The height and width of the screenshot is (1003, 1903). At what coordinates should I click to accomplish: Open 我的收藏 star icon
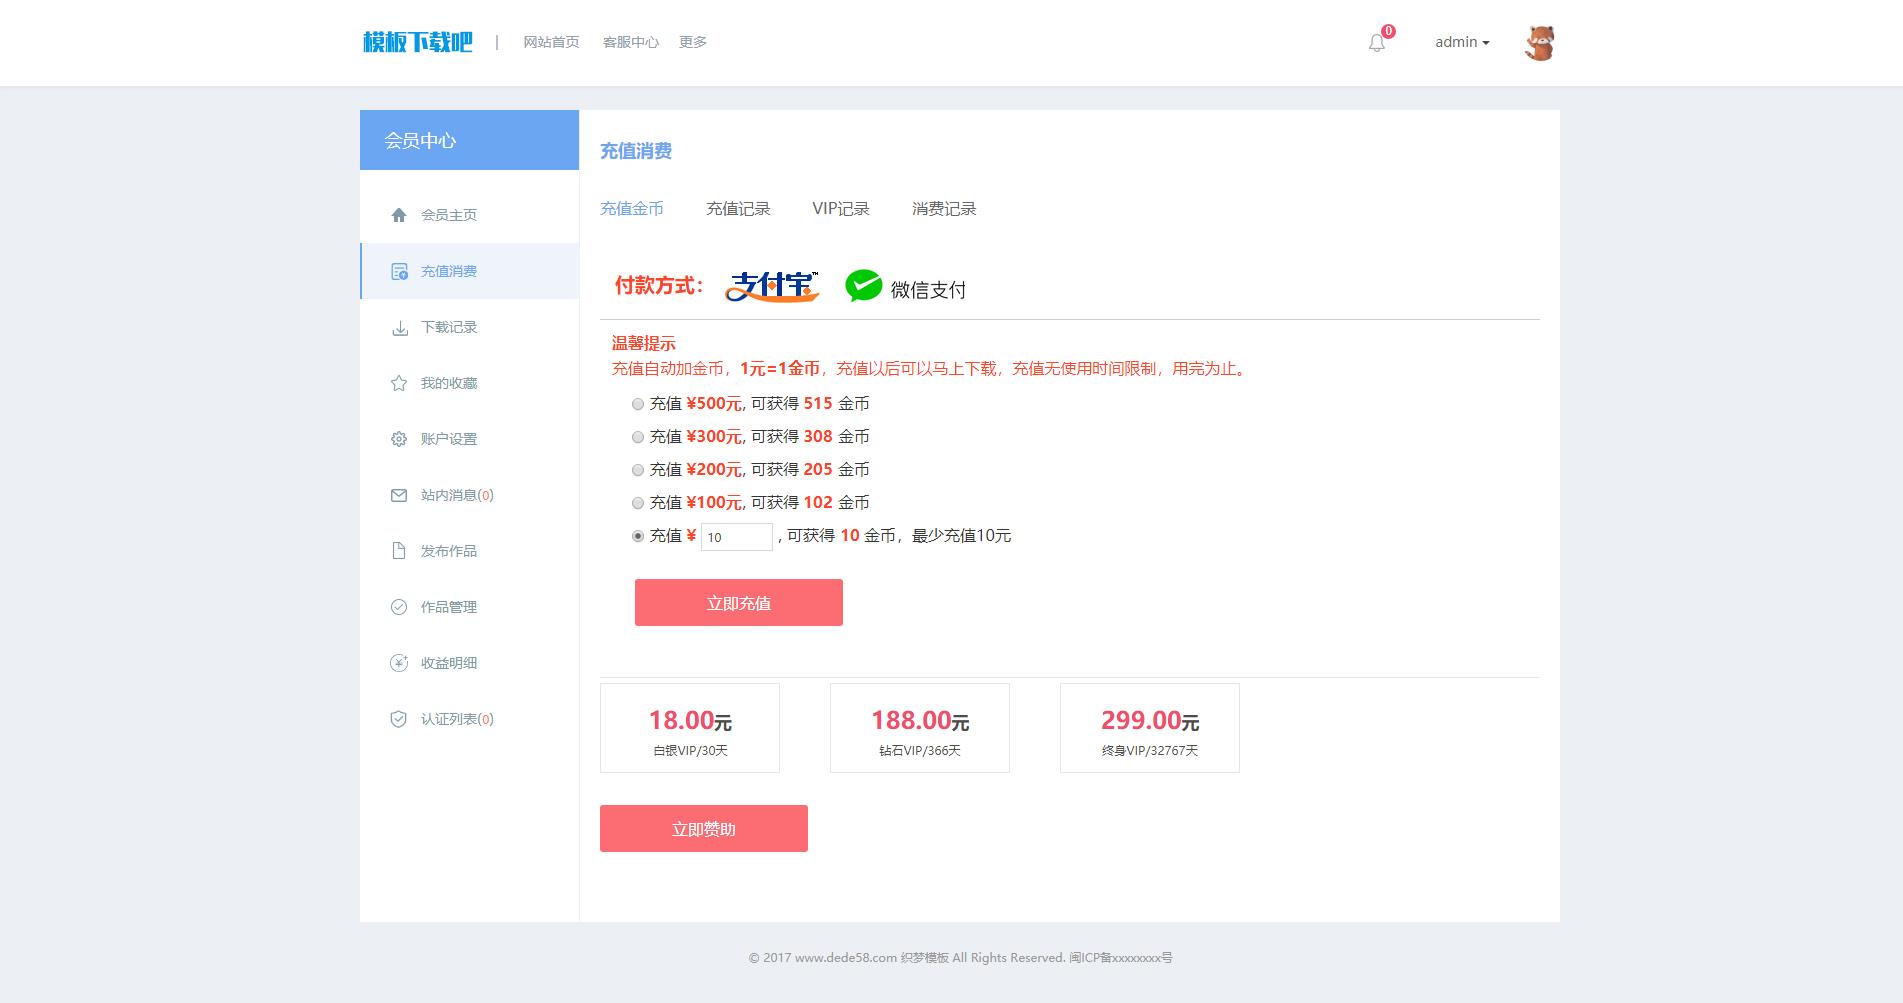pyautogui.click(x=399, y=383)
